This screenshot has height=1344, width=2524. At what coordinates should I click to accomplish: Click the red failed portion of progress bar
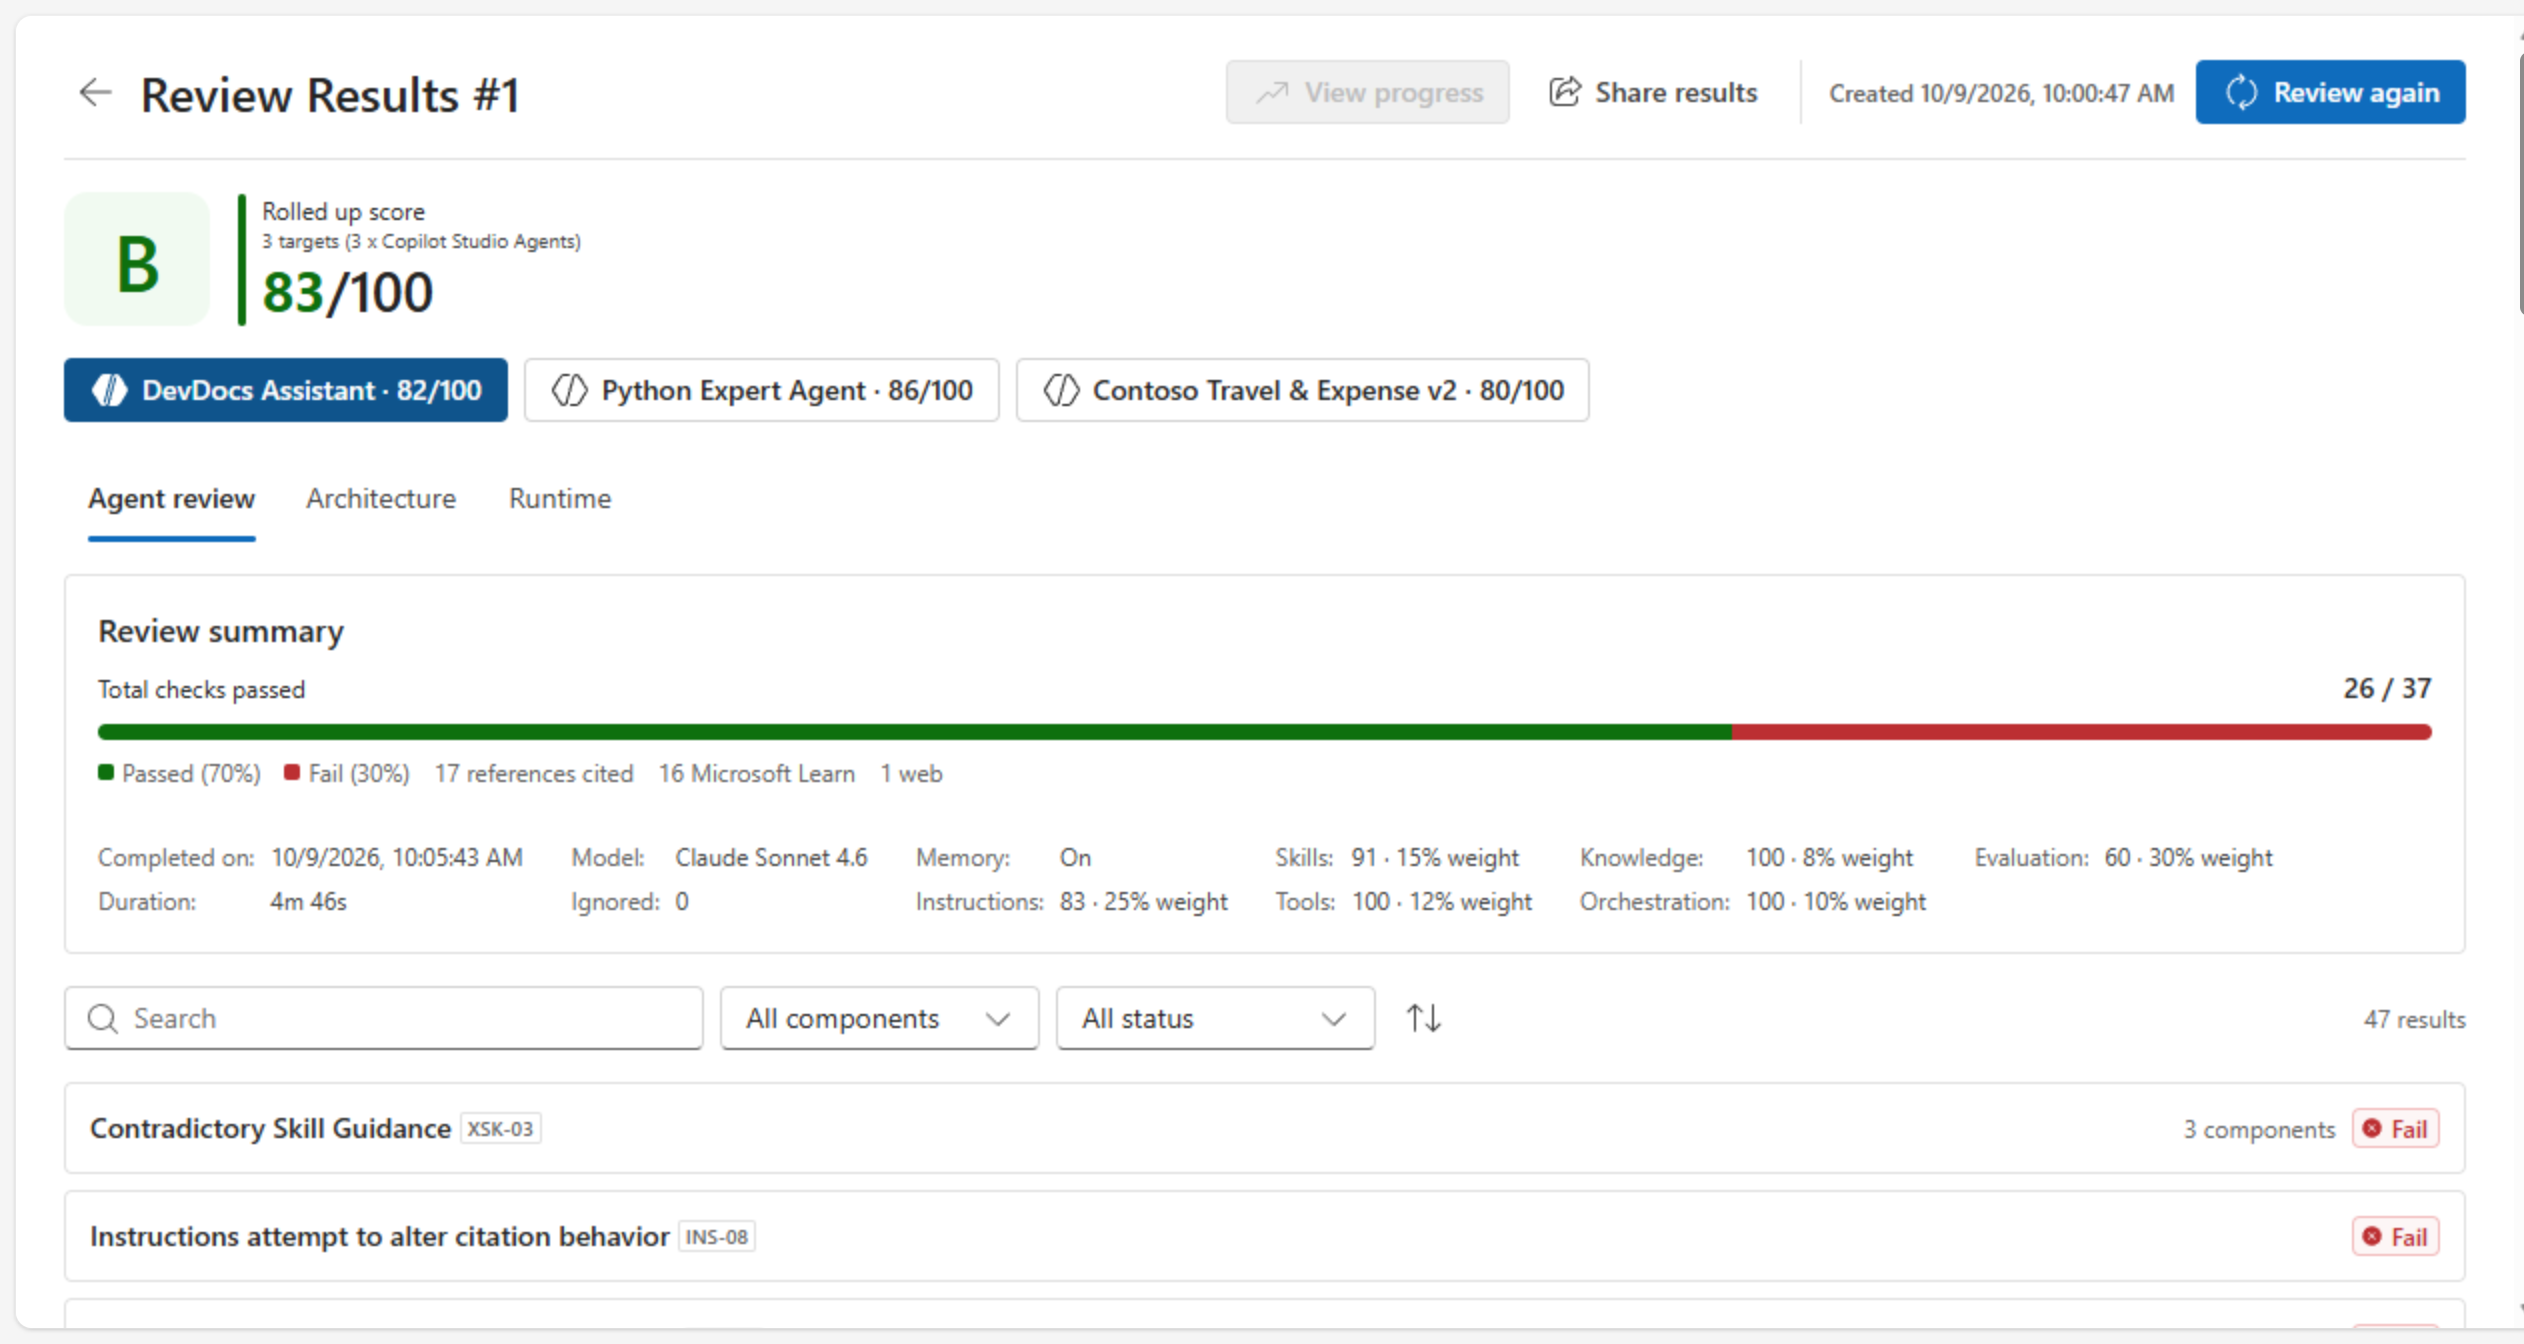tap(2082, 732)
